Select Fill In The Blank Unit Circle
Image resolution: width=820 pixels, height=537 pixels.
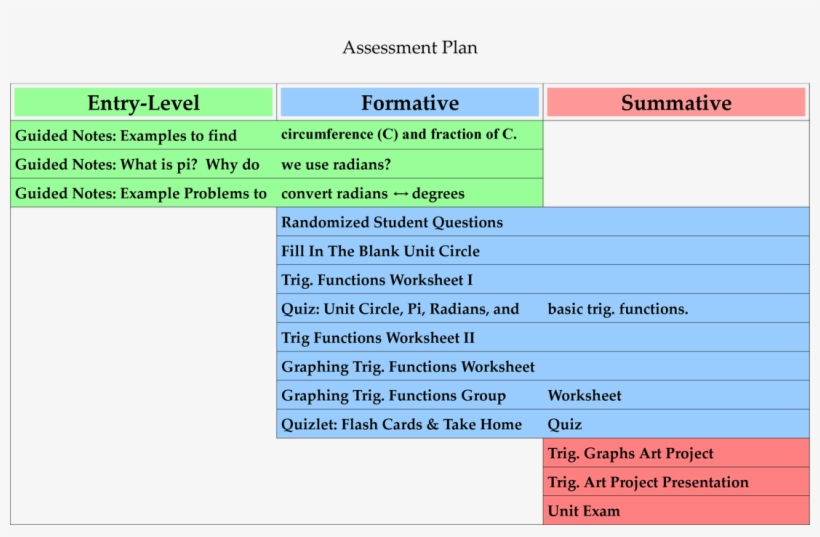[543, 250]
